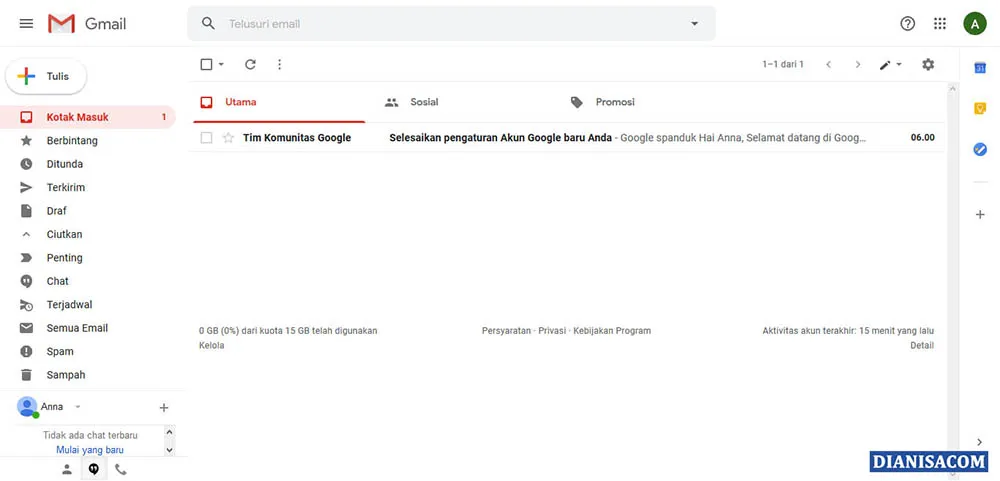Open search options dropdown arrow
The height and width of the screenshot is (481, 1000).
[695, 24]
